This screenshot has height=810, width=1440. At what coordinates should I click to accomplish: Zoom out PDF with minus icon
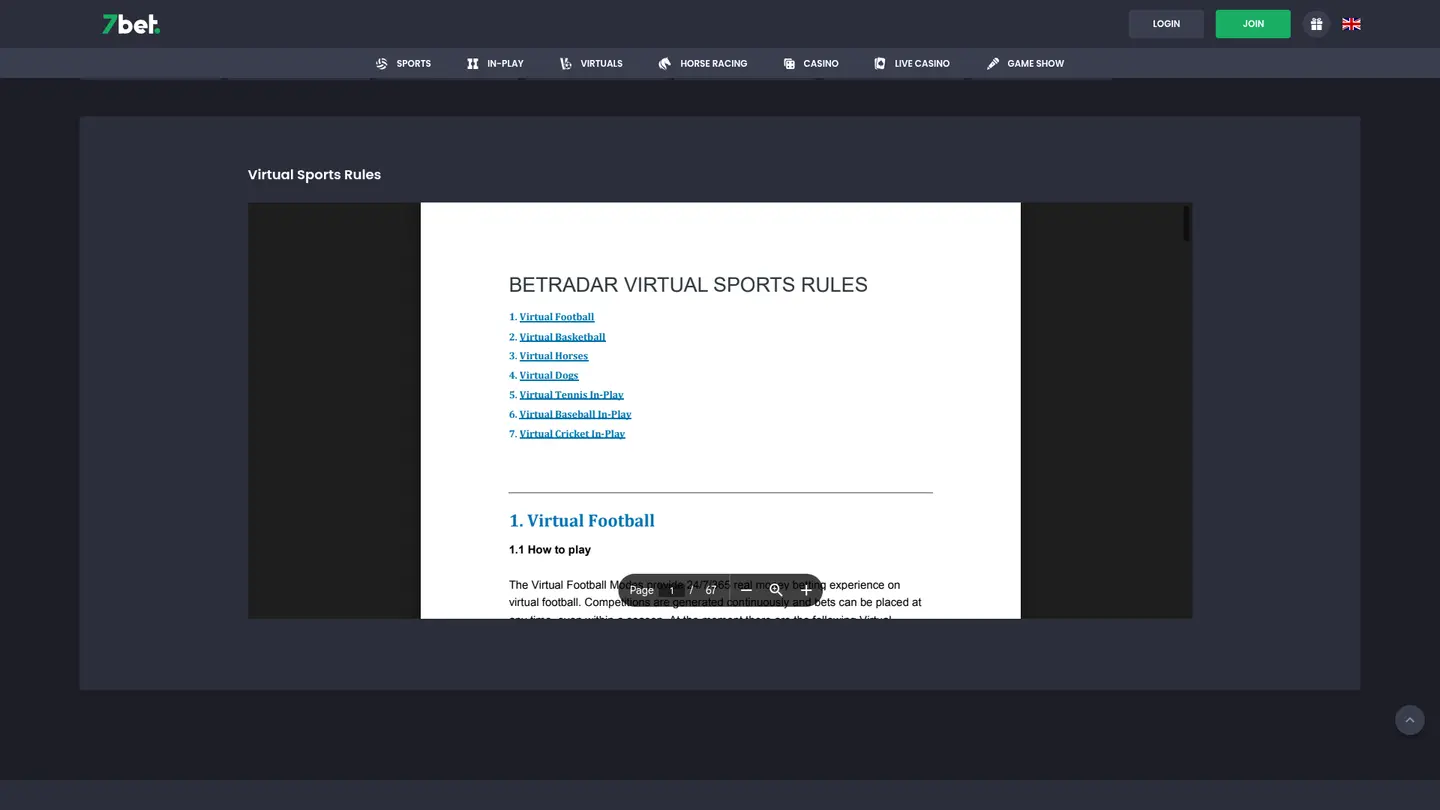[746, 590]
